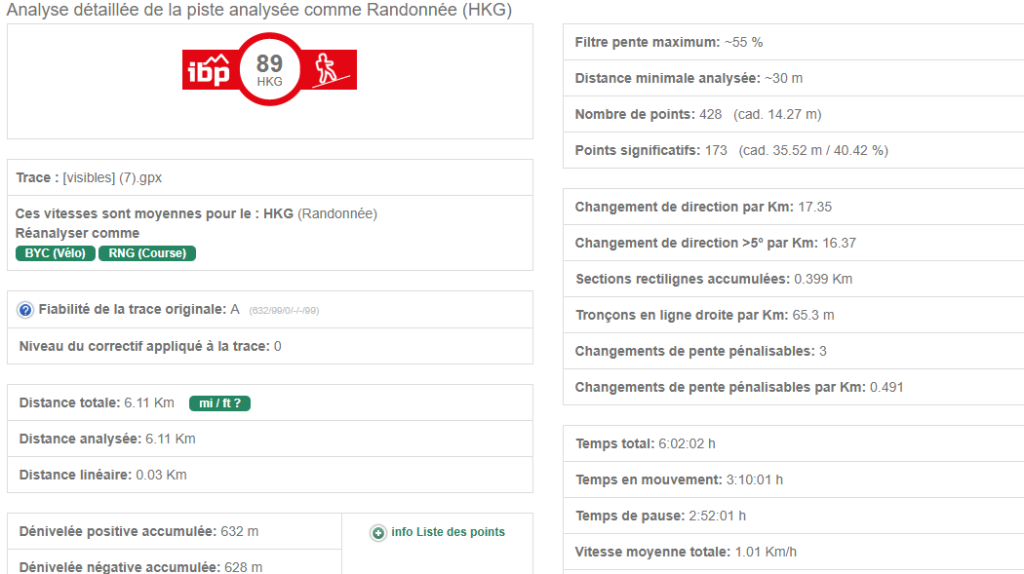This screenshot has width=1024, height=574.
Task: Click the hiker icon on the IBP badge
Action: click(x=328, y=70)
